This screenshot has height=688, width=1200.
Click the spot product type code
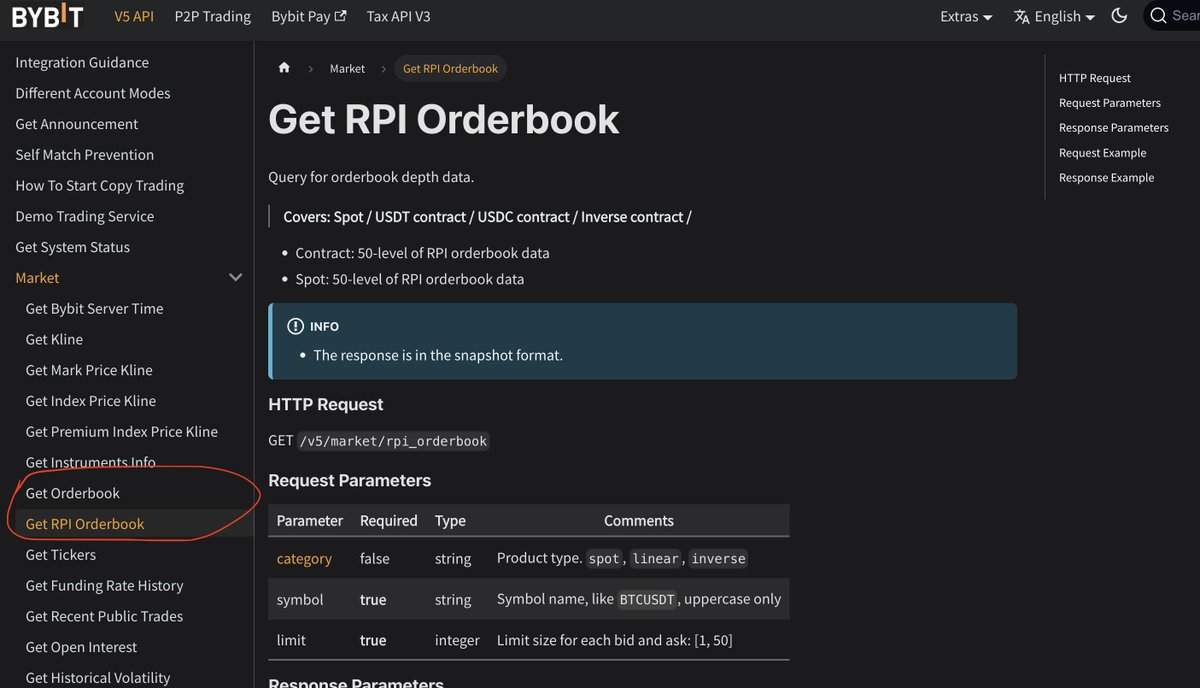[x=604, y=559]
